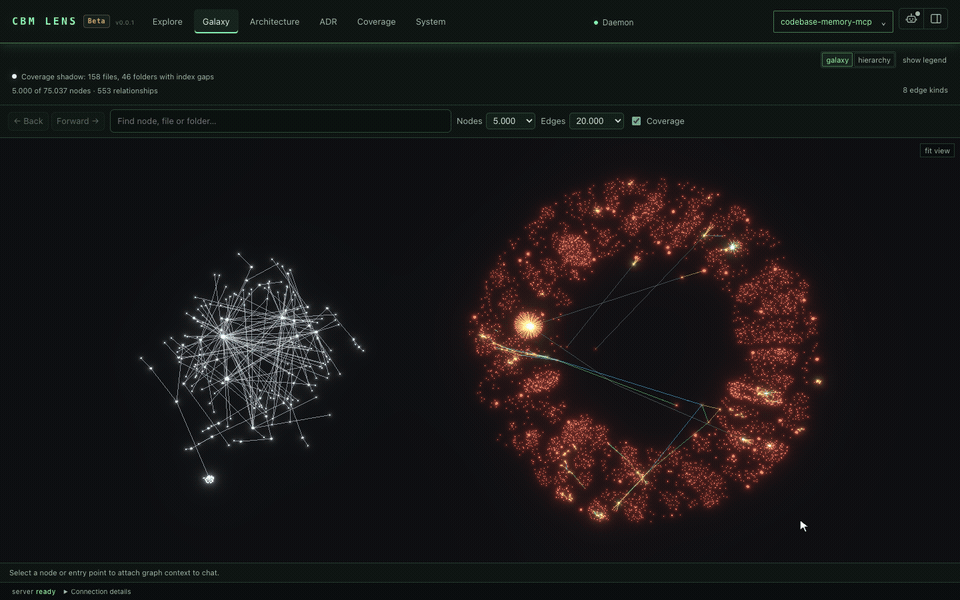Click the Beta version badge
This screenshot has width=960, height=600.
[x=96, y=21]
